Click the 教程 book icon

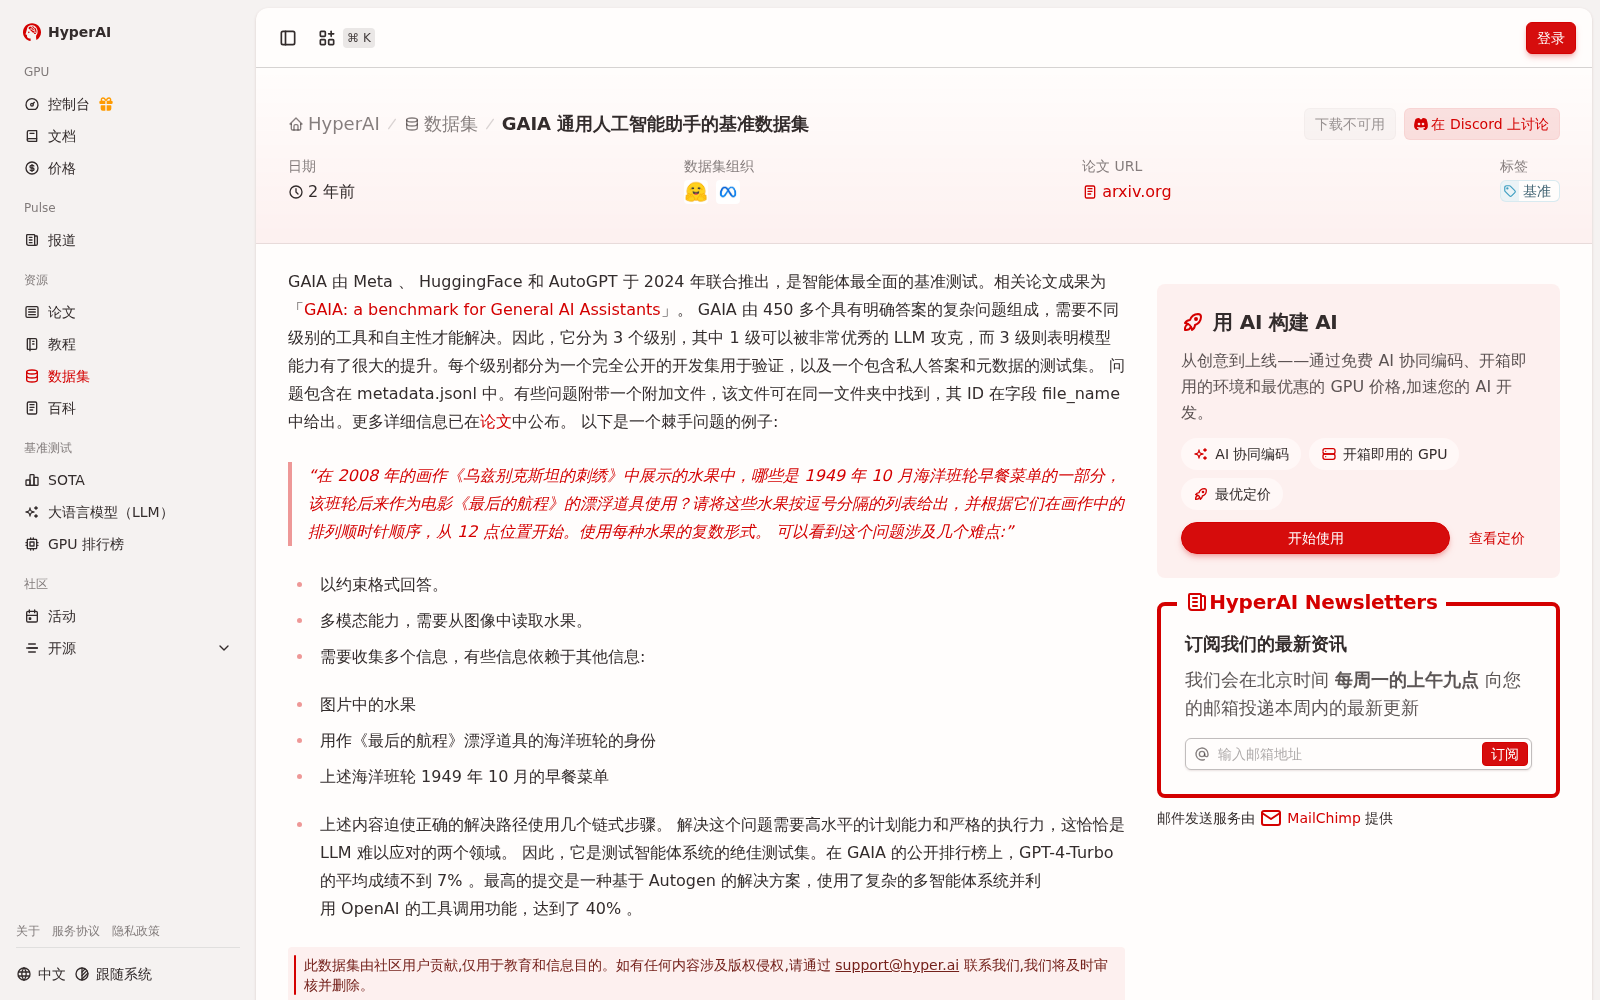[32, 344]
